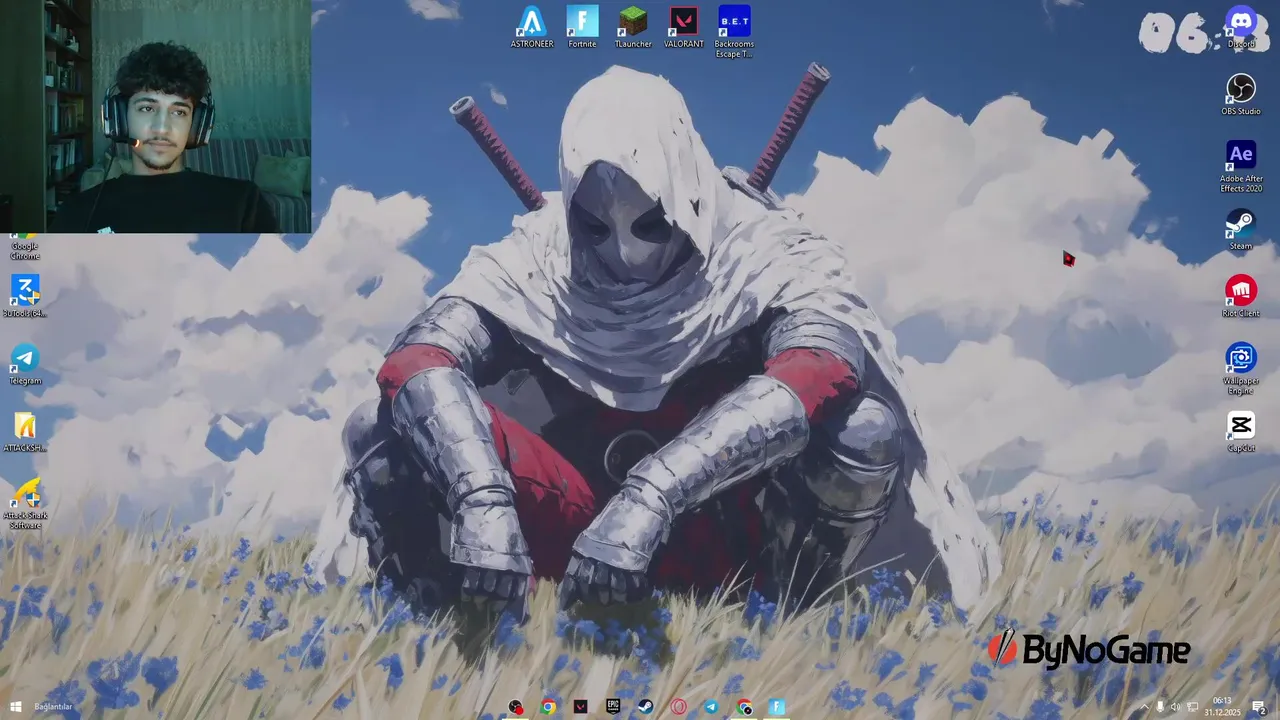Select the CapCut desktop icon
The image size is (1280, 720).
(1241, 431)
